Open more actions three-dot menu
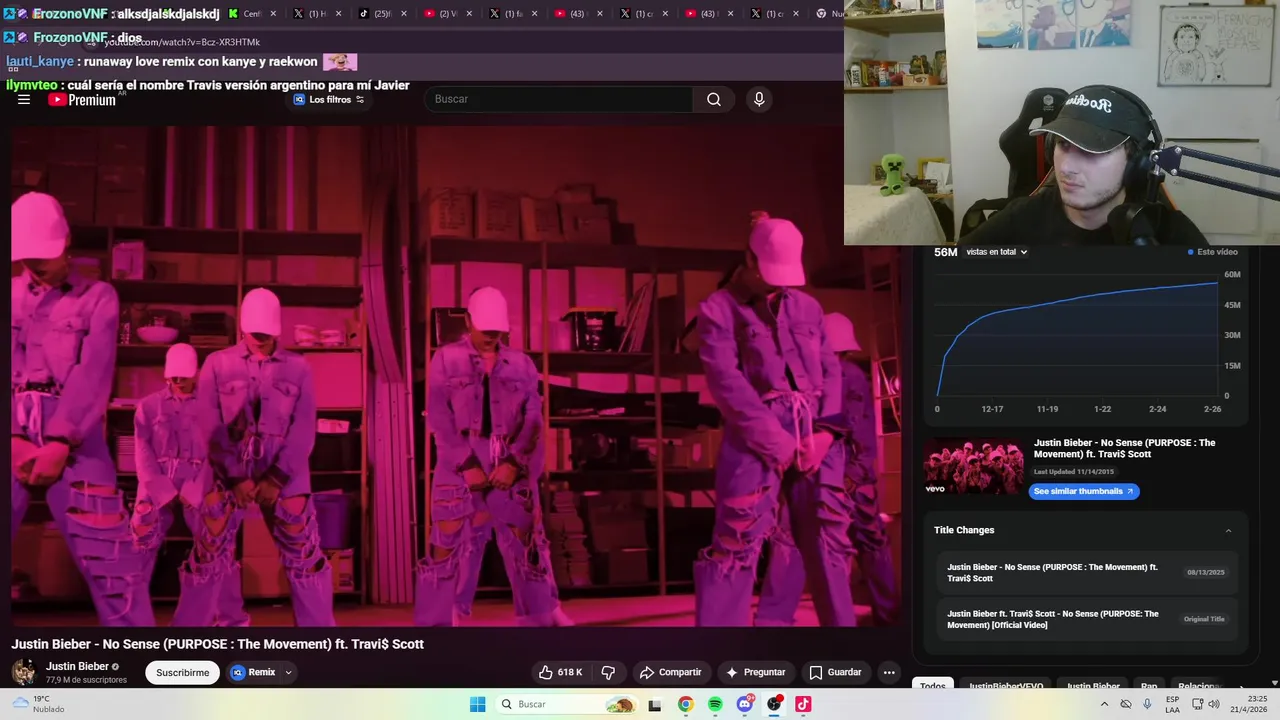 pos(889,672)
